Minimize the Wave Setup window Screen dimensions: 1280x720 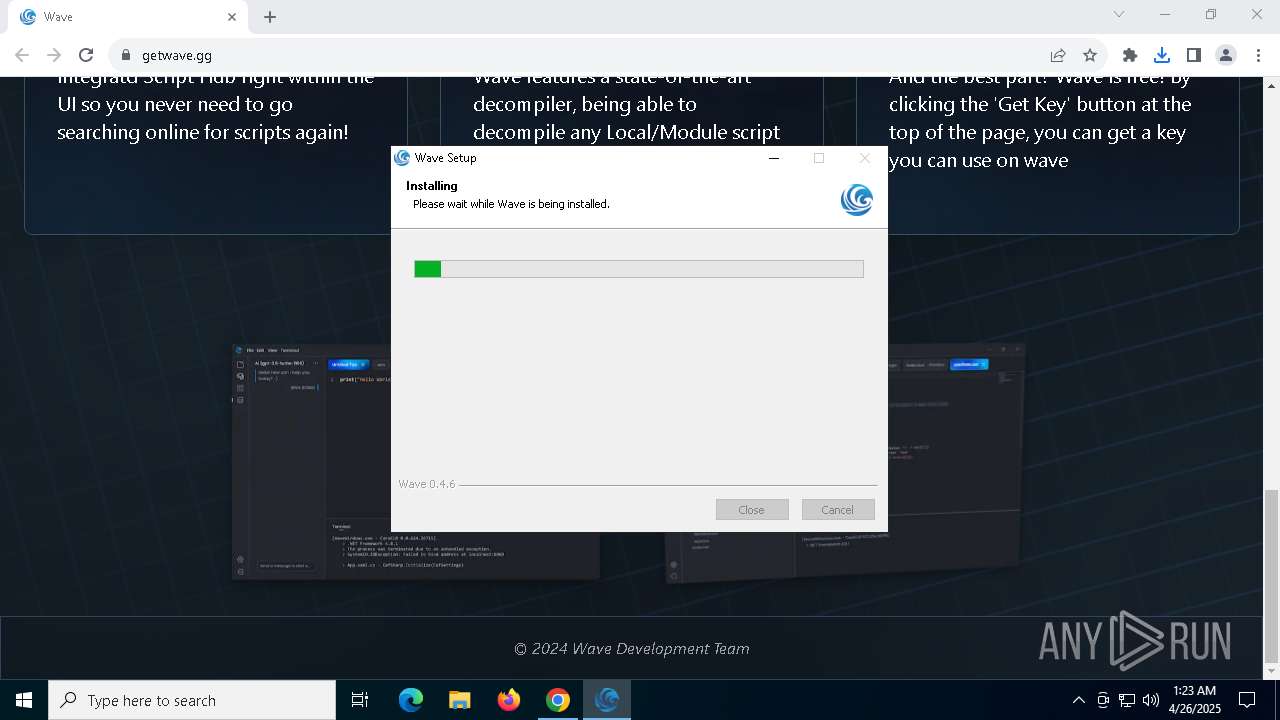[x=773, y=158]
